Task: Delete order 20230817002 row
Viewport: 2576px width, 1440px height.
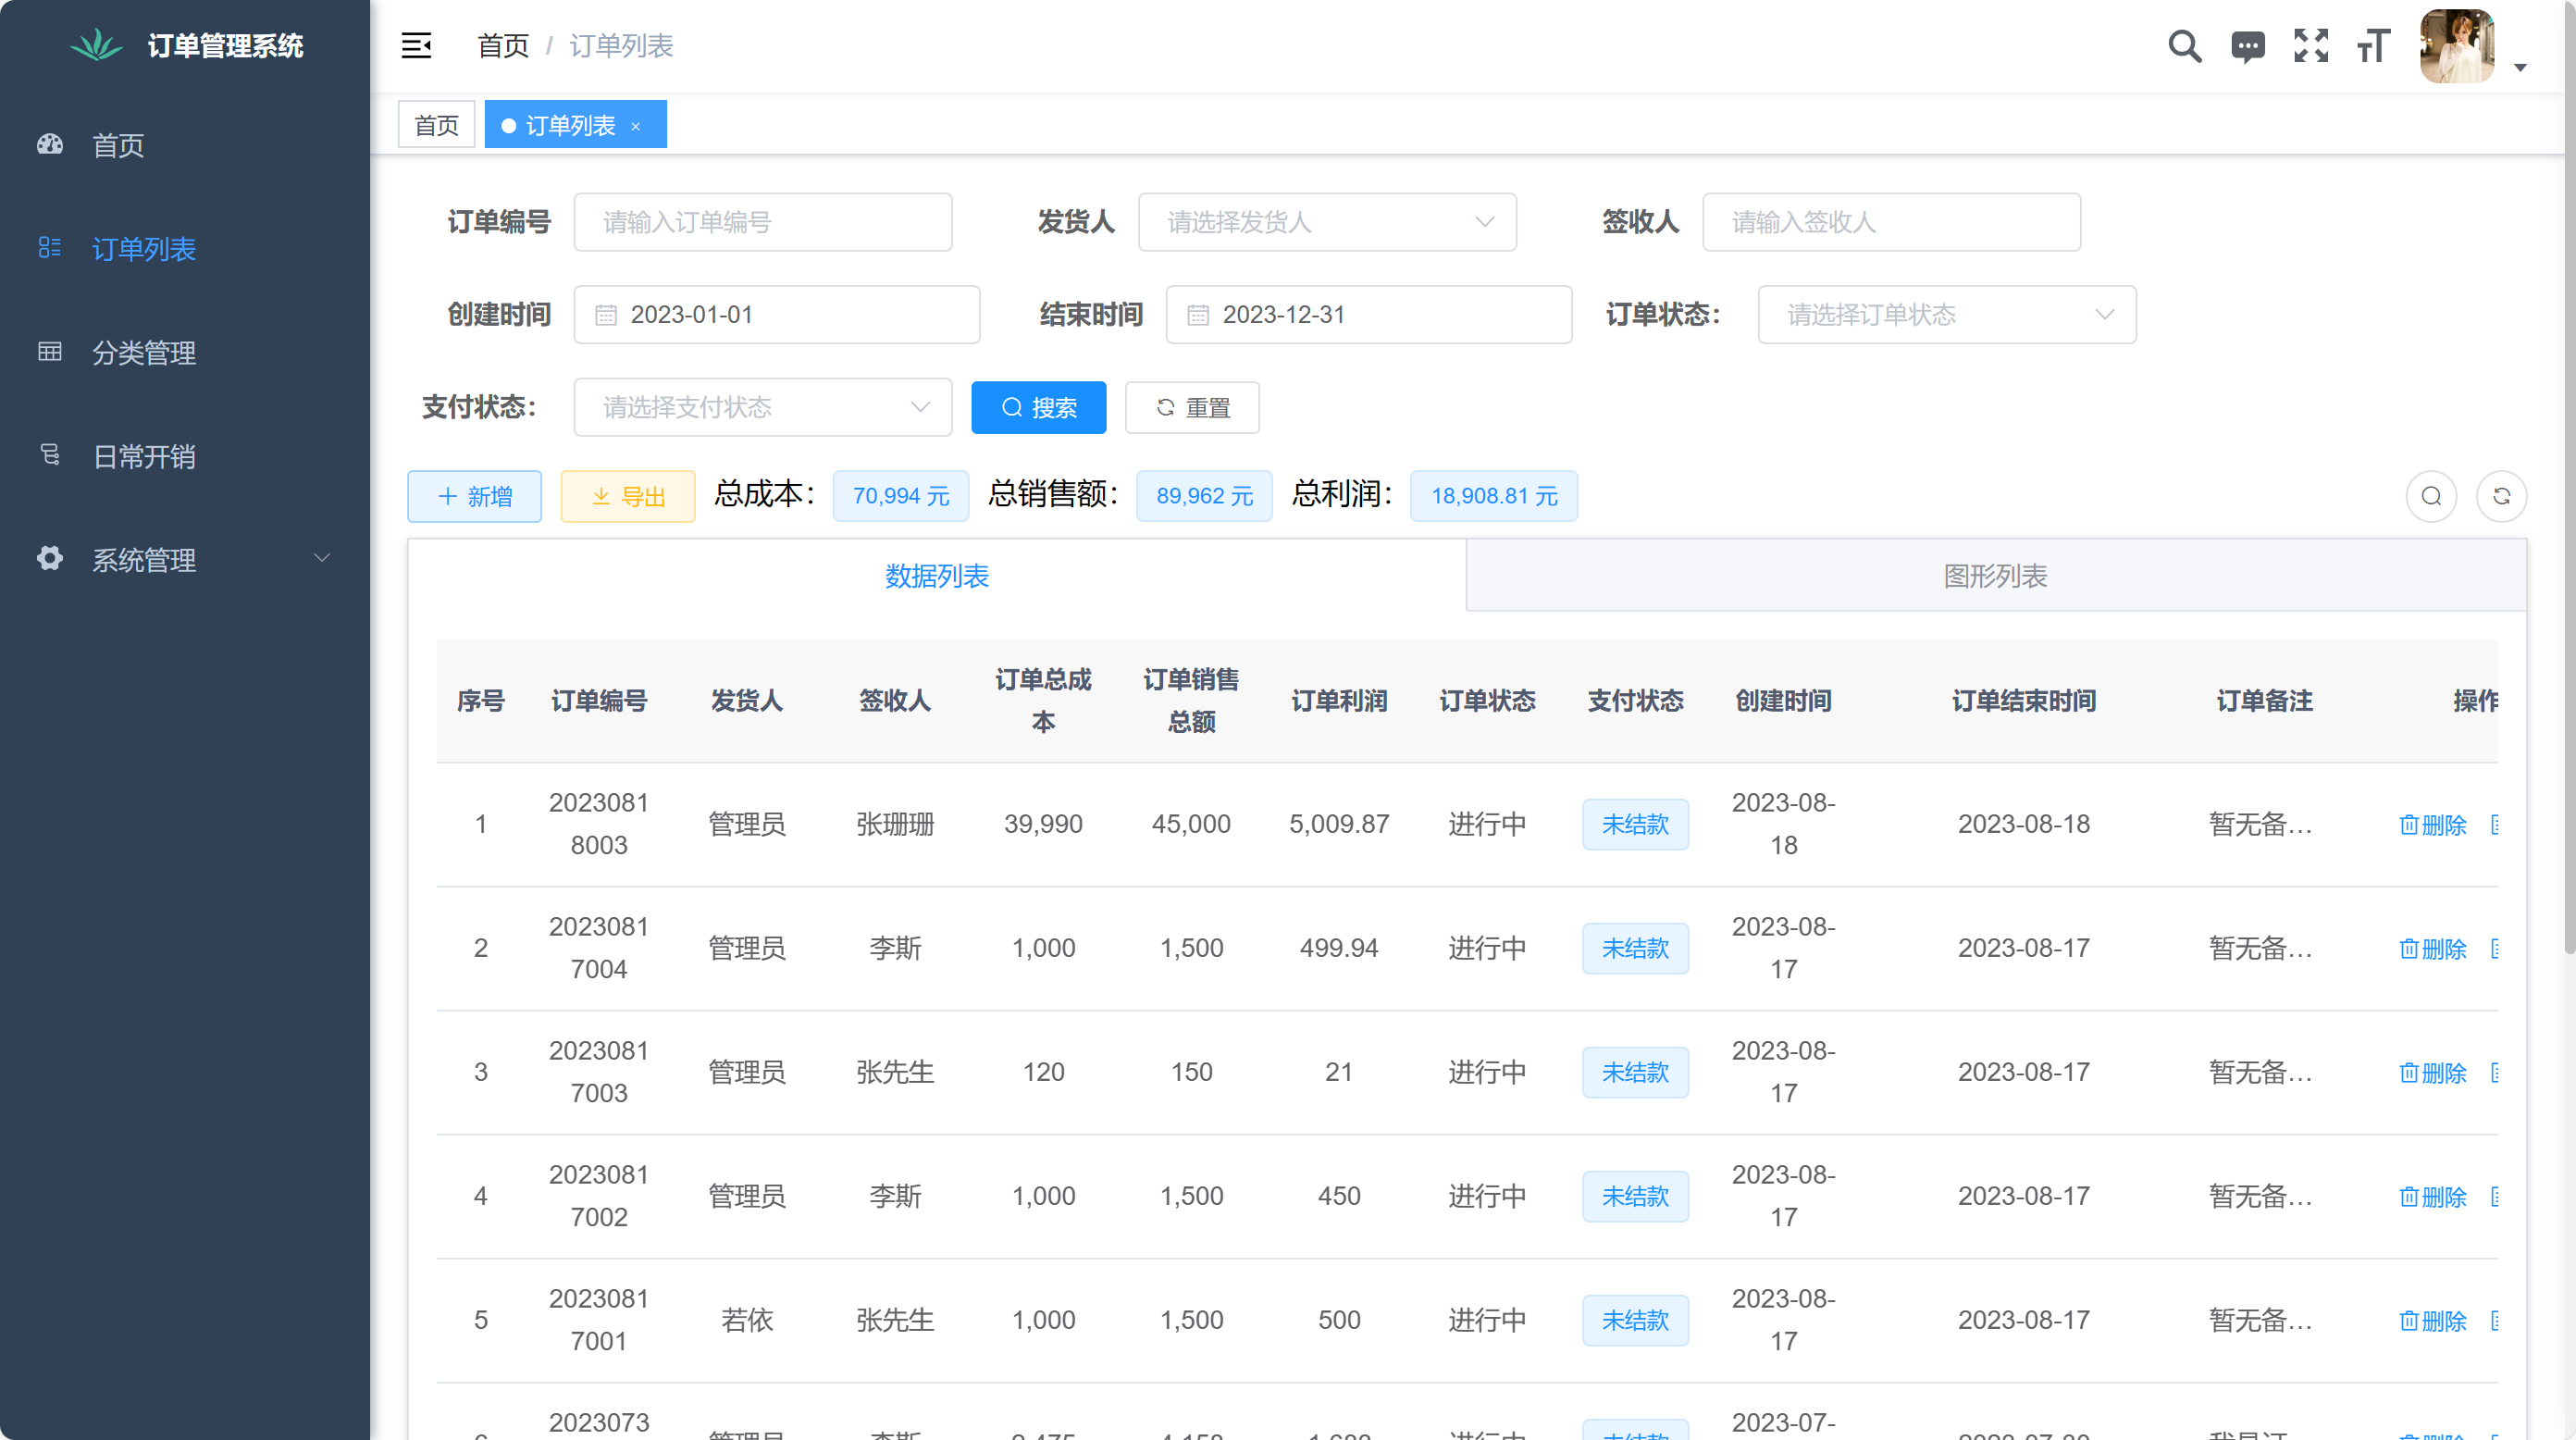Action: tap(2433, 1197)
